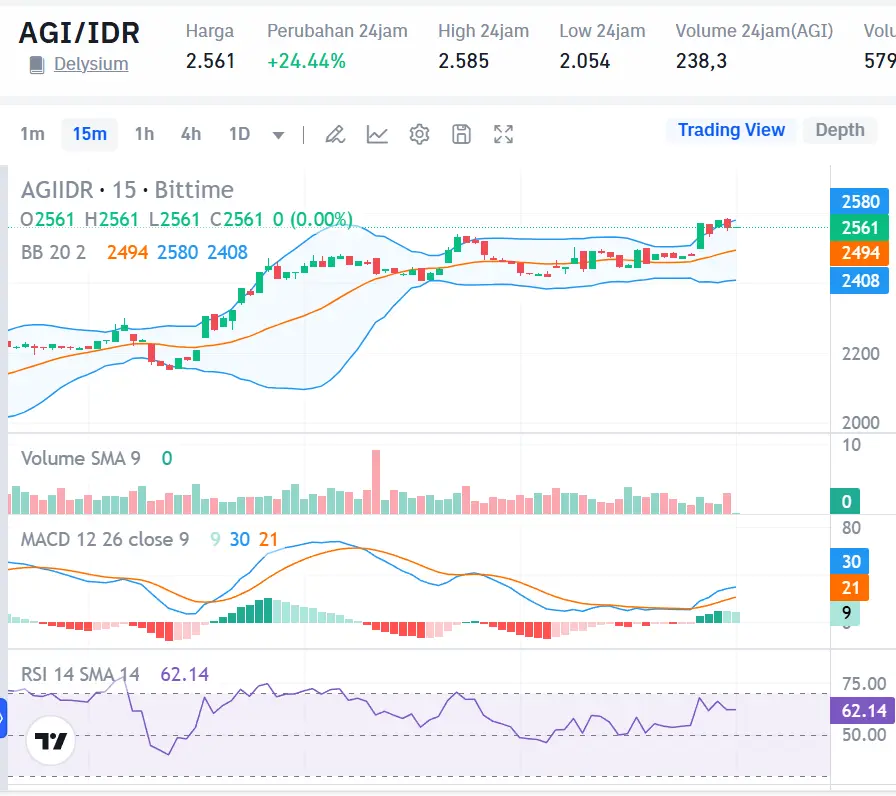The image size is (896, 796).
Task: Expand chart to fullscreen view
Action: tap(503, 133)
